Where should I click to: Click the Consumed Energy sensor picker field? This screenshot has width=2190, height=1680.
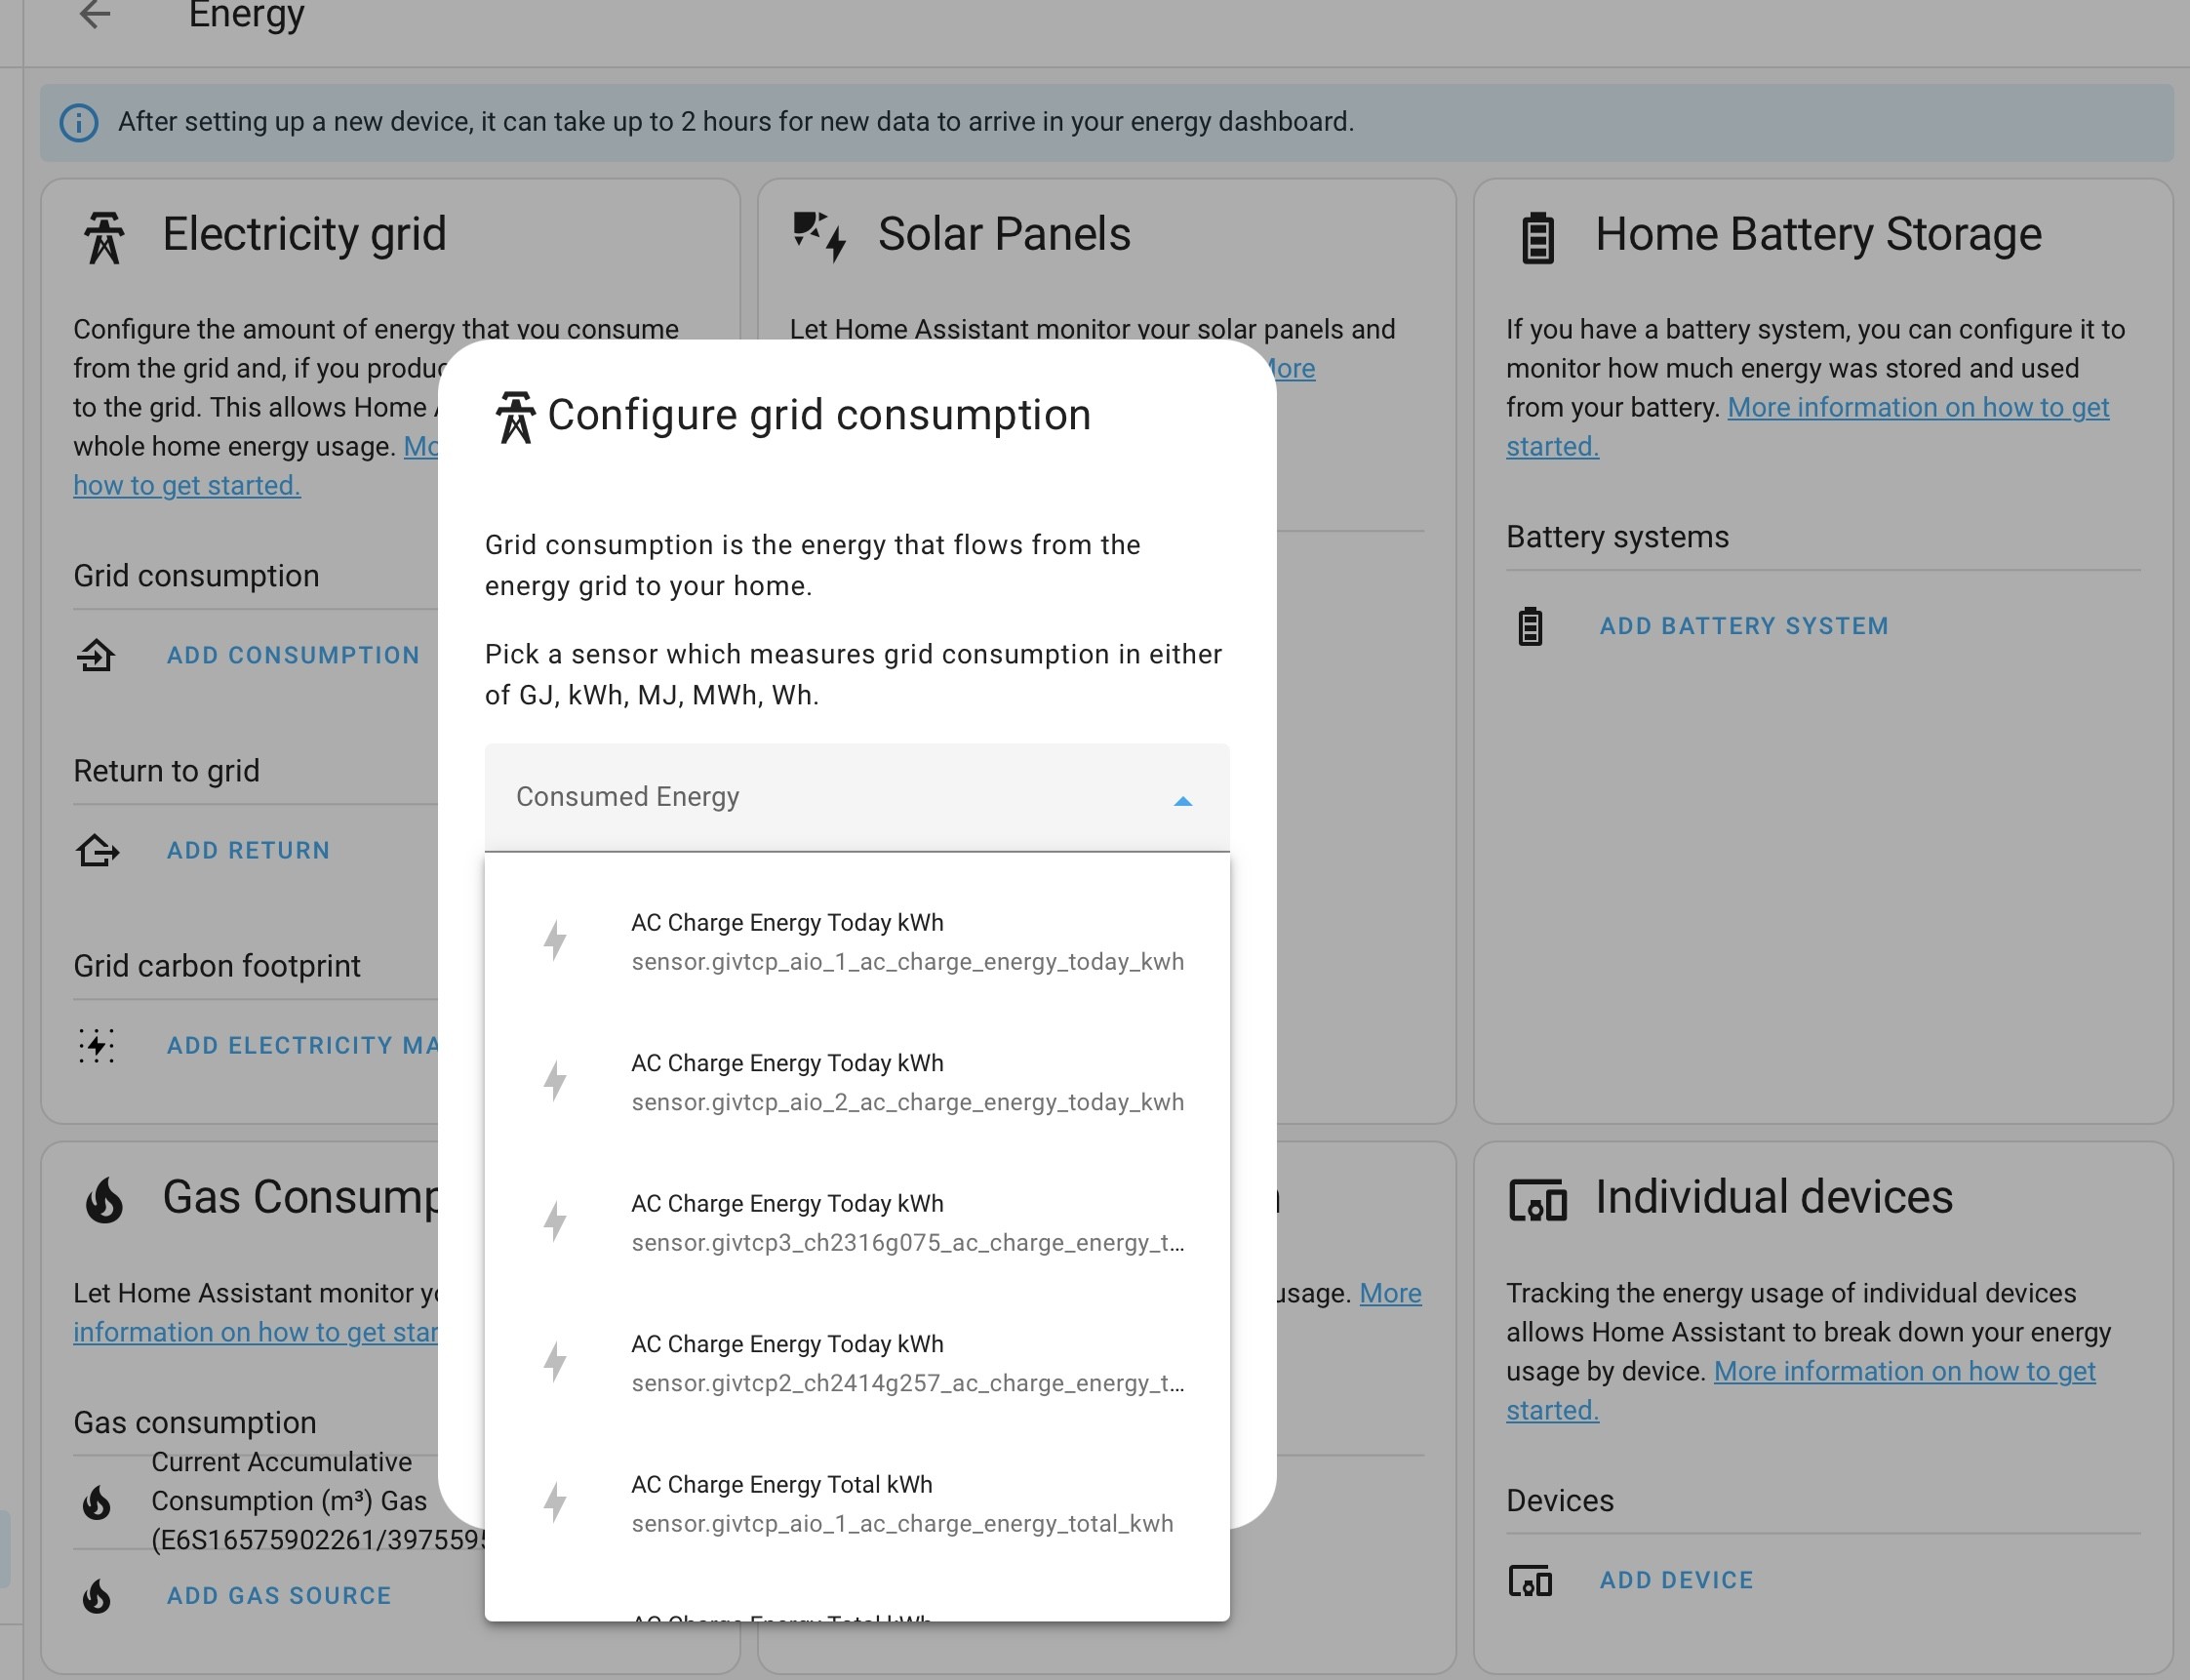coord(857,798)
